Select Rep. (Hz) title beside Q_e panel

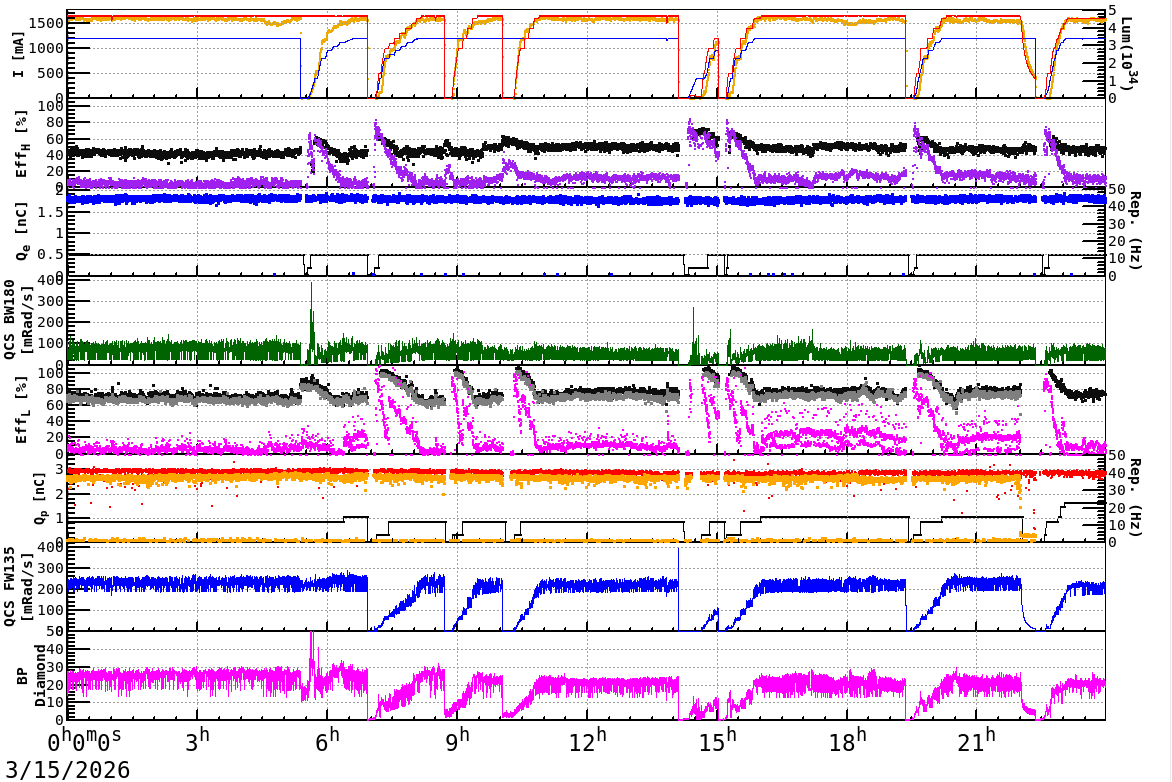tap(1134, 231)
